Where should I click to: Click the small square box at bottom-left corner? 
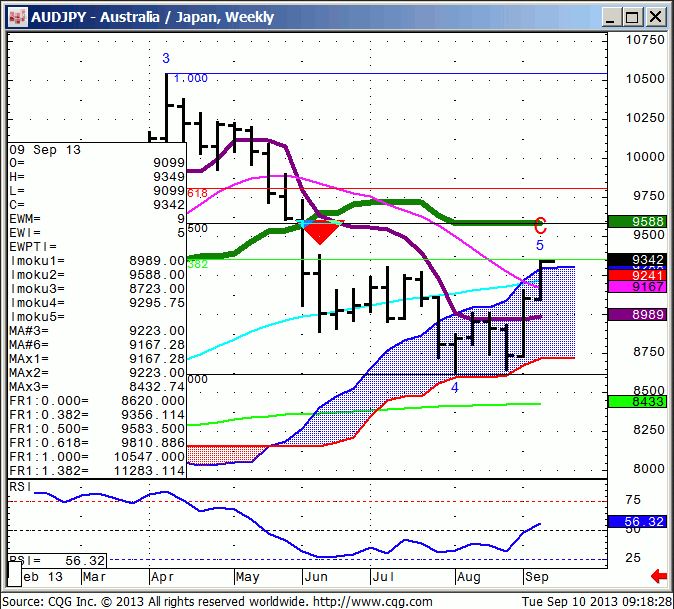(14, 574)
